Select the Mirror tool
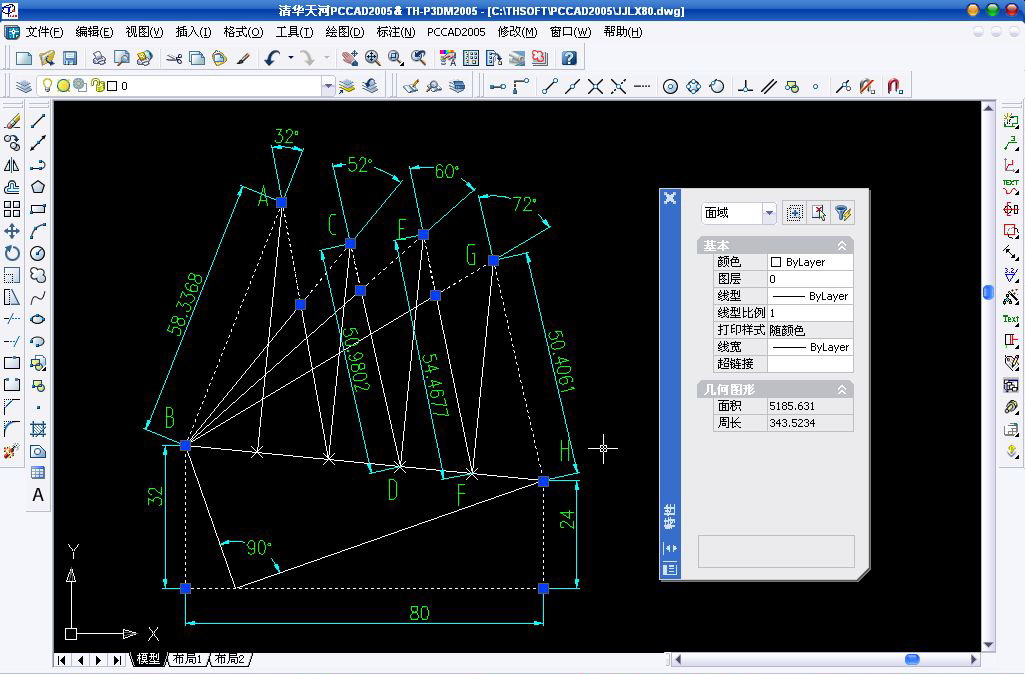1025x674 pixels. (x=12, y=165)
